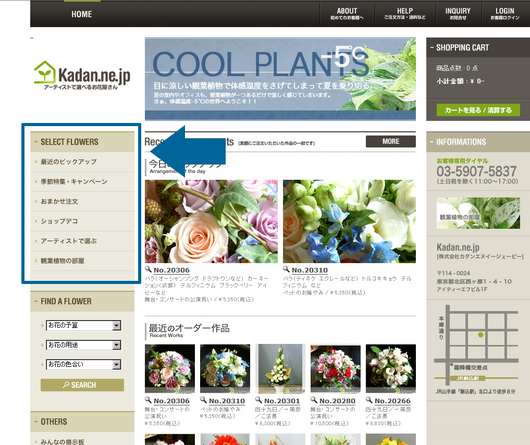The width and height of the screenshot is (530, 445).
Task: Click magnifier icon beside No.20310 large photo
Action: [x=286, y=269]
